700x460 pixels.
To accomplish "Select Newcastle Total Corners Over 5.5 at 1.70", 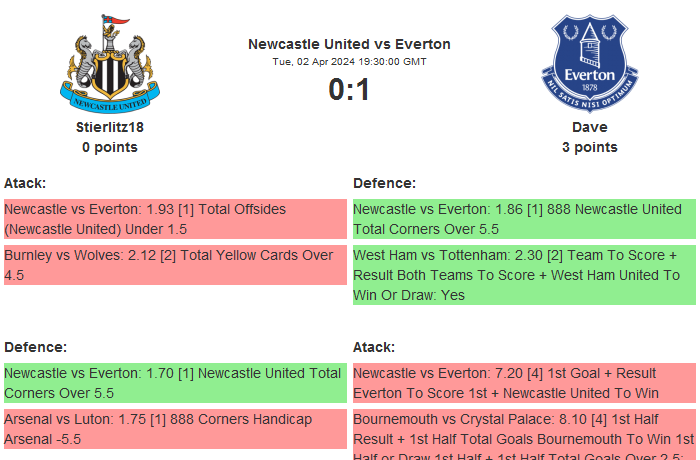I will 175,383.
